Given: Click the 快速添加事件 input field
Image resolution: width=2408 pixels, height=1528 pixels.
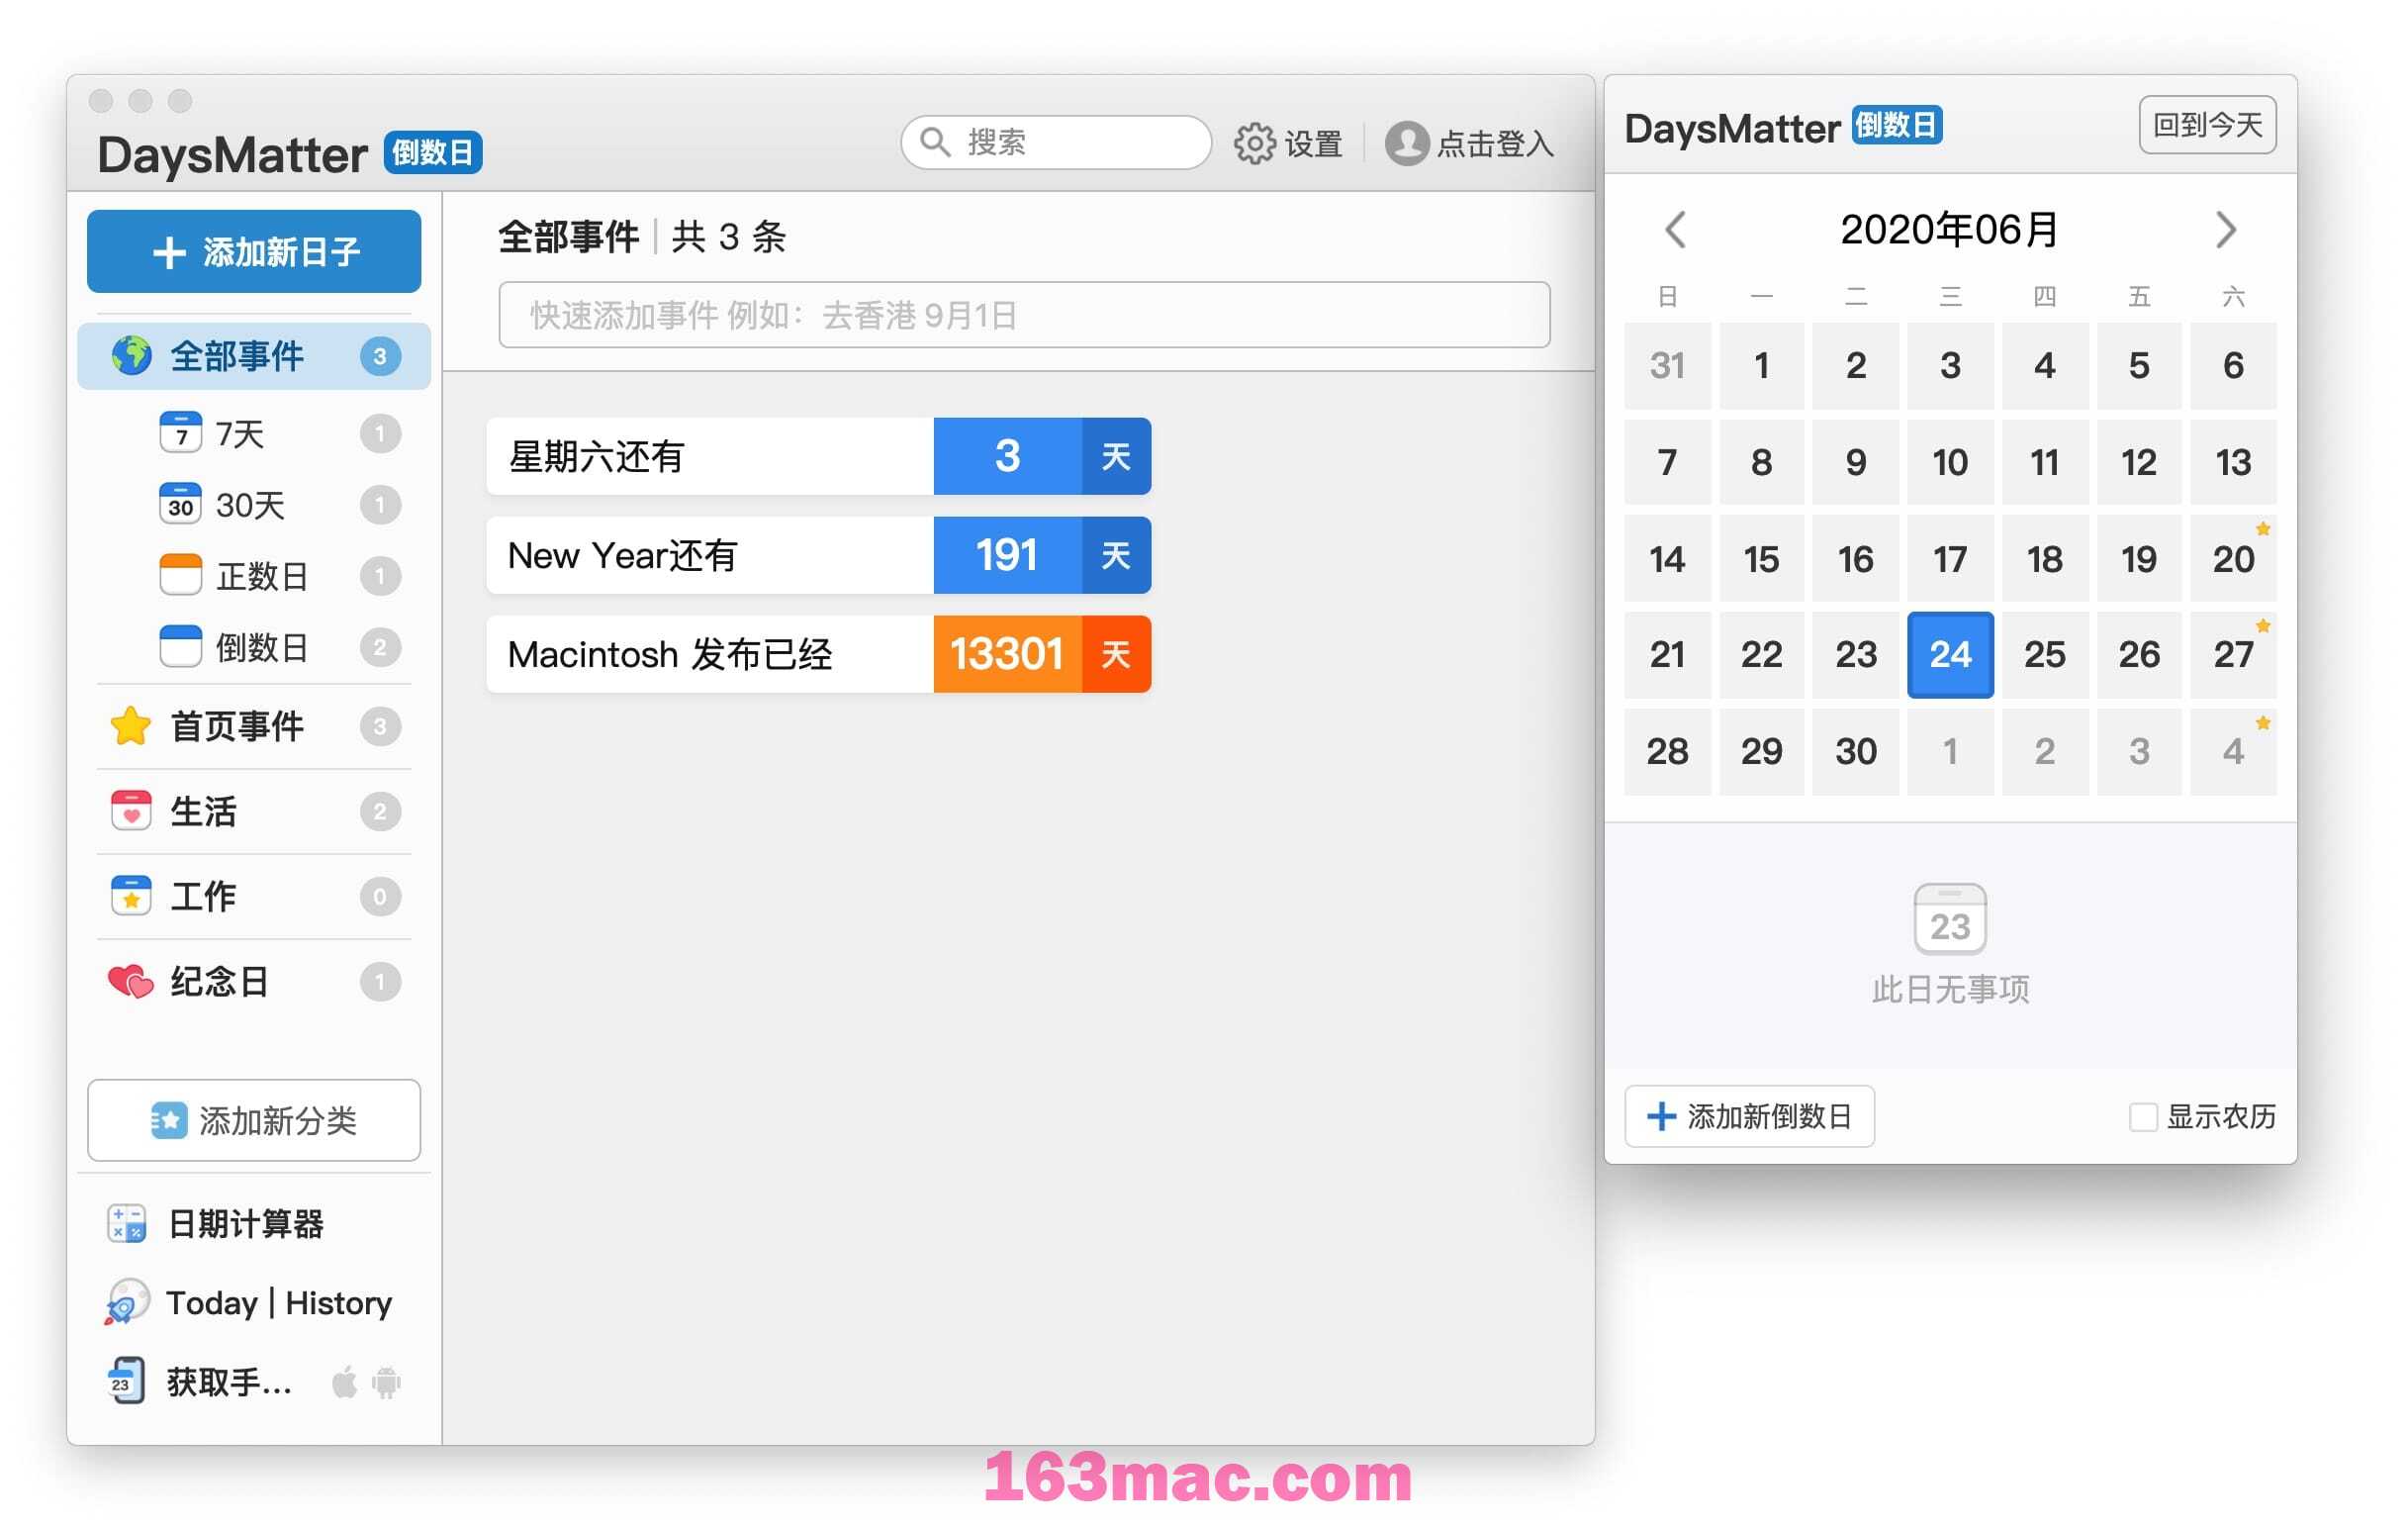Looking at the screenshot, I should point(1024,315).
